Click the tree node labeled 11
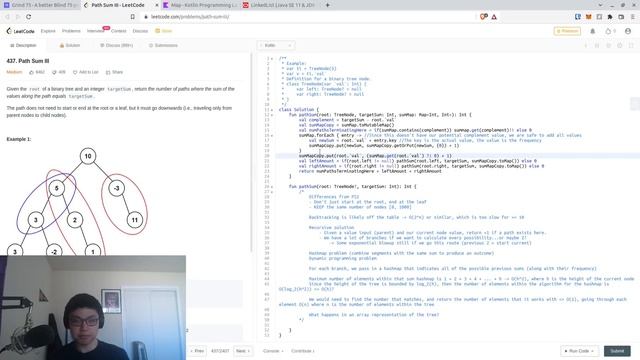 (x=134, y=220)
